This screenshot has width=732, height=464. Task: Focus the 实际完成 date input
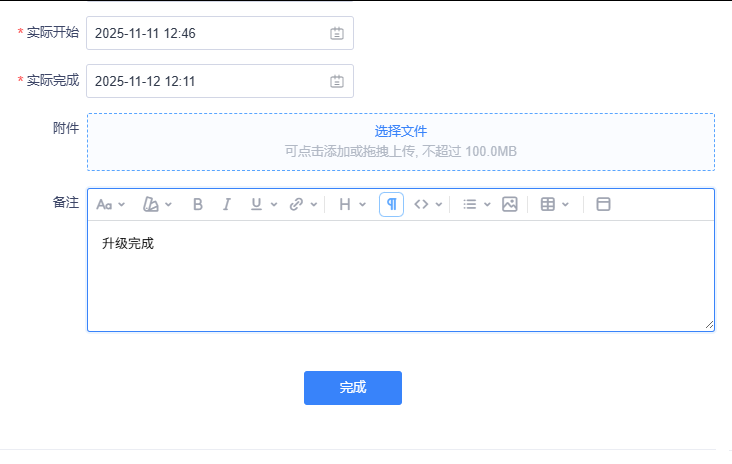(220, 81)
